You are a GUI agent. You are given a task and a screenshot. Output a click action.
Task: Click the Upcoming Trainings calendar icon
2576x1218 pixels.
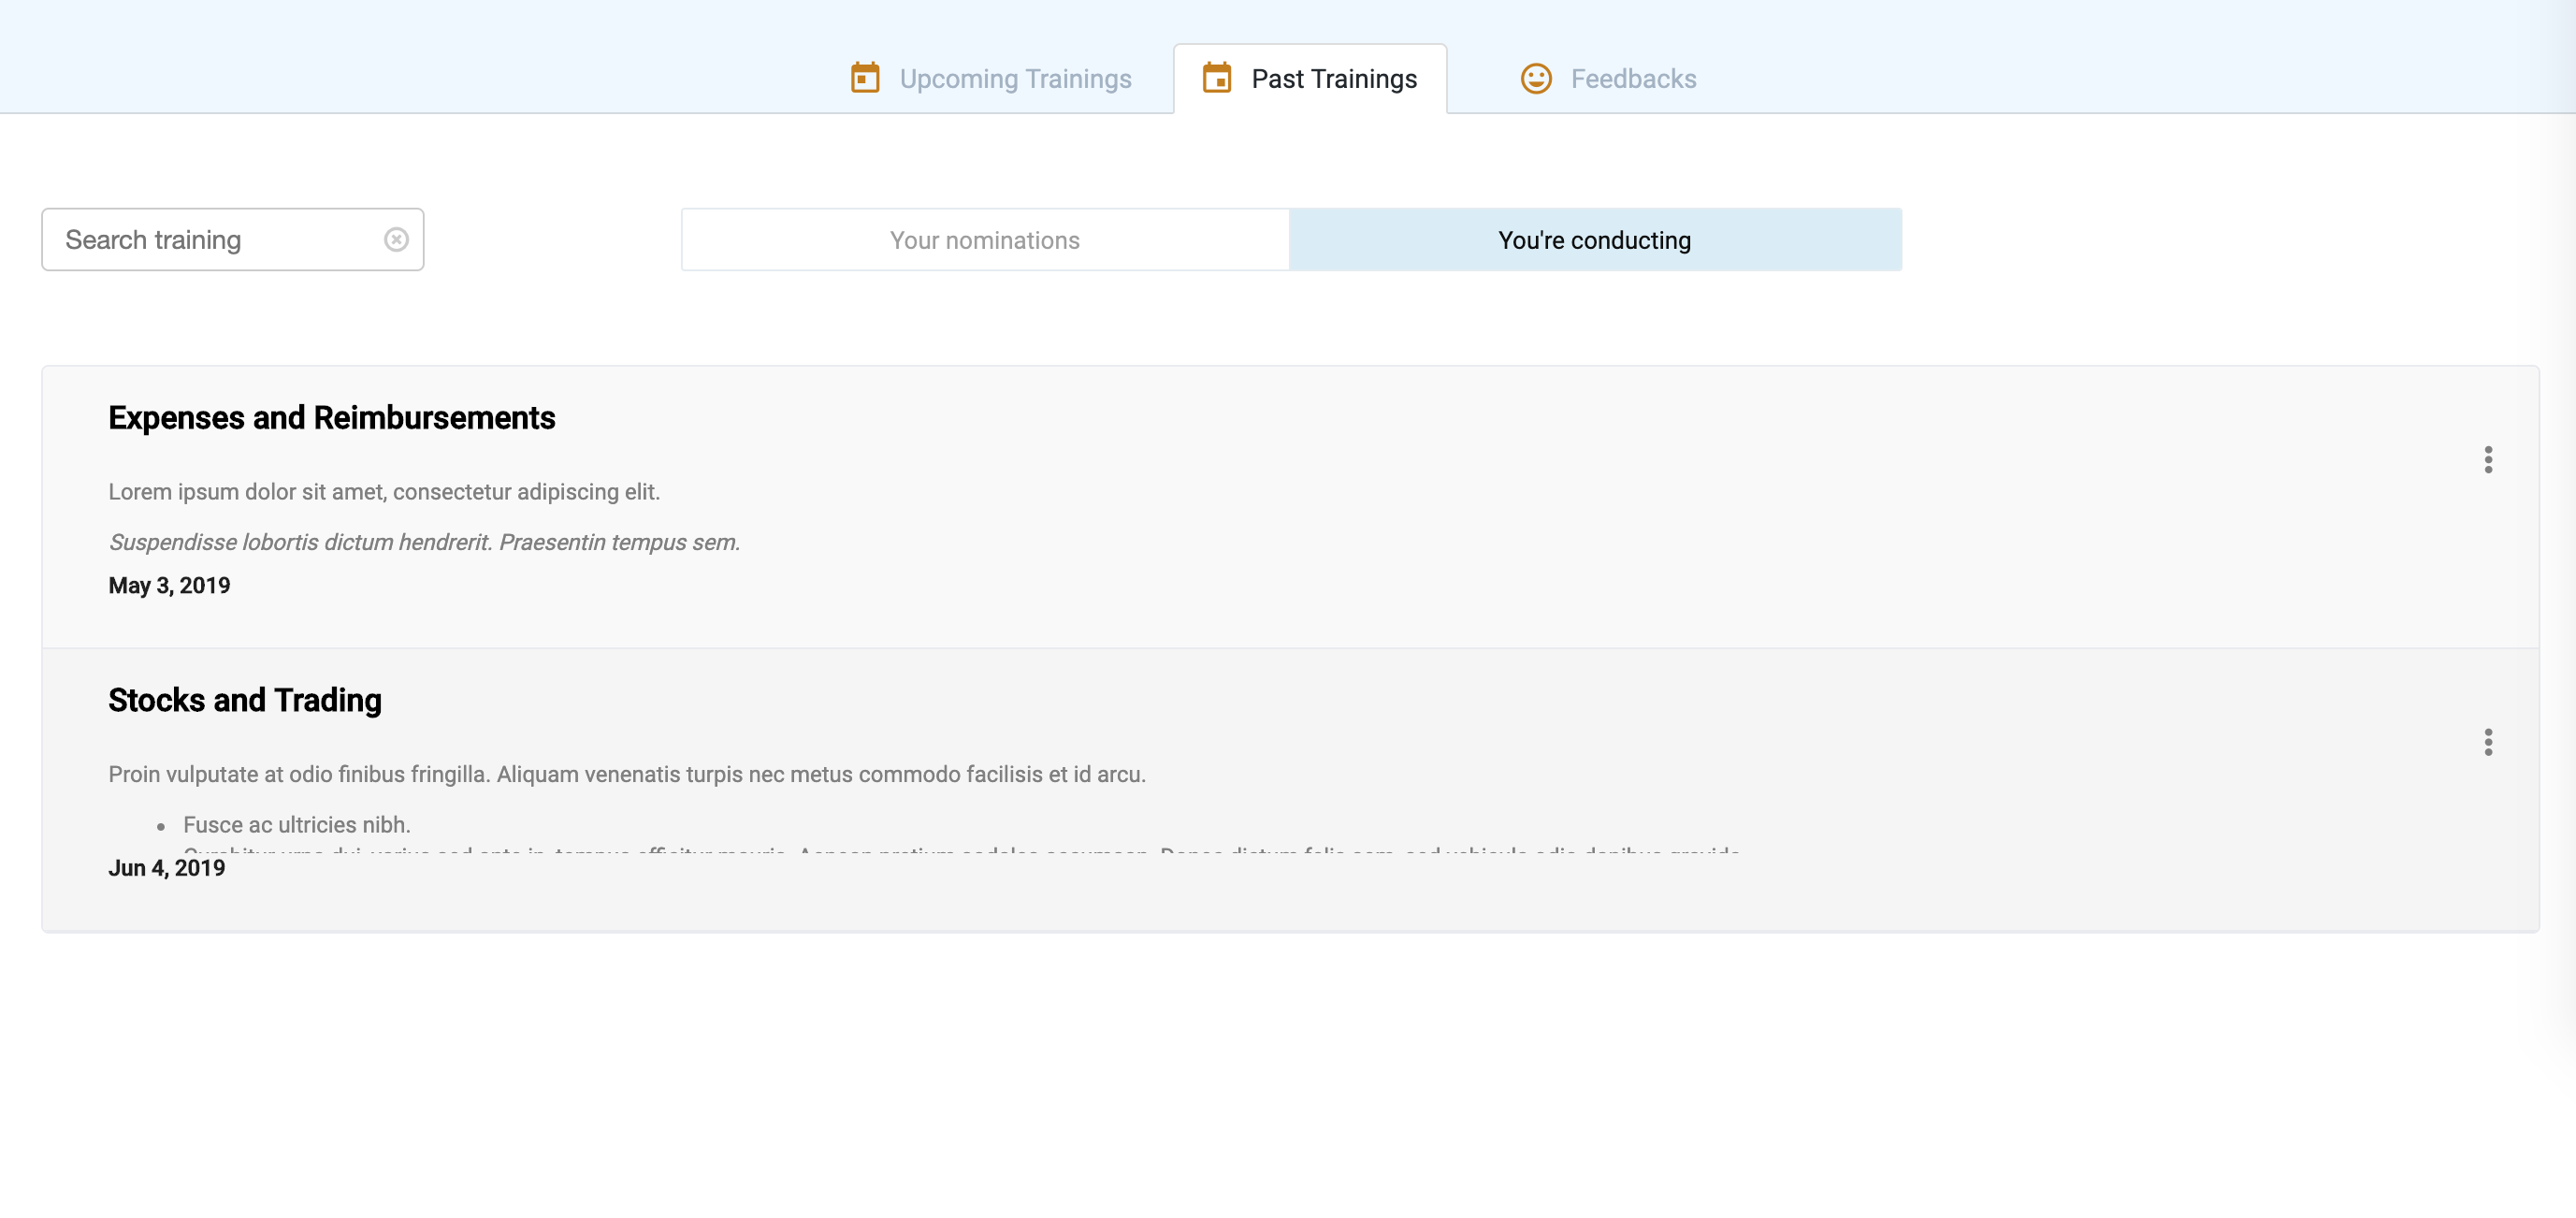pos(865,78)
